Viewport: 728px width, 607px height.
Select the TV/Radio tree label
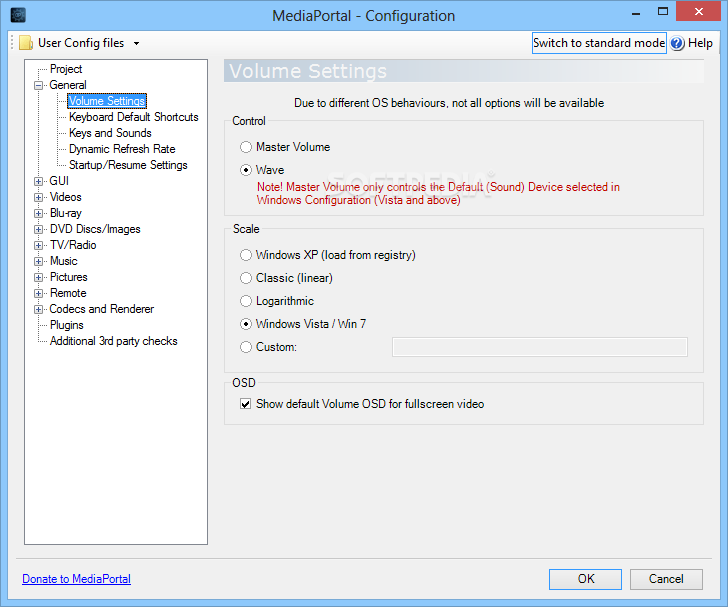(x=73, y=245)
